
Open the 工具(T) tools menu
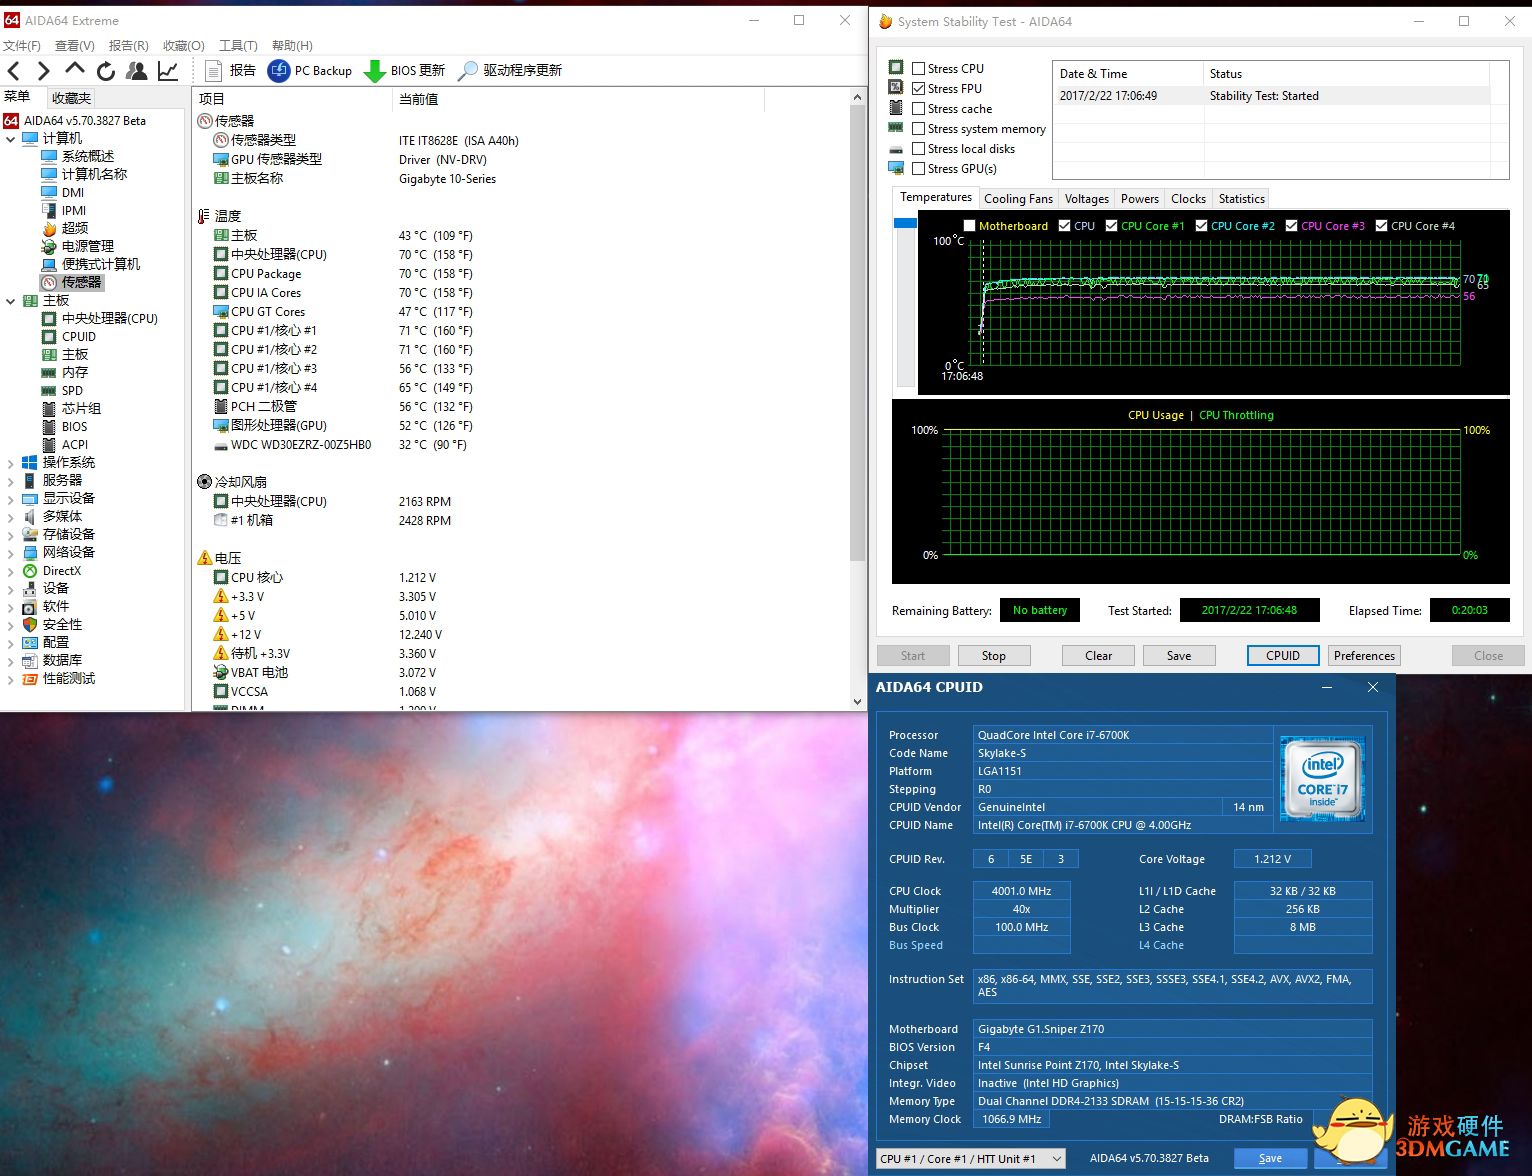(238, 45)
